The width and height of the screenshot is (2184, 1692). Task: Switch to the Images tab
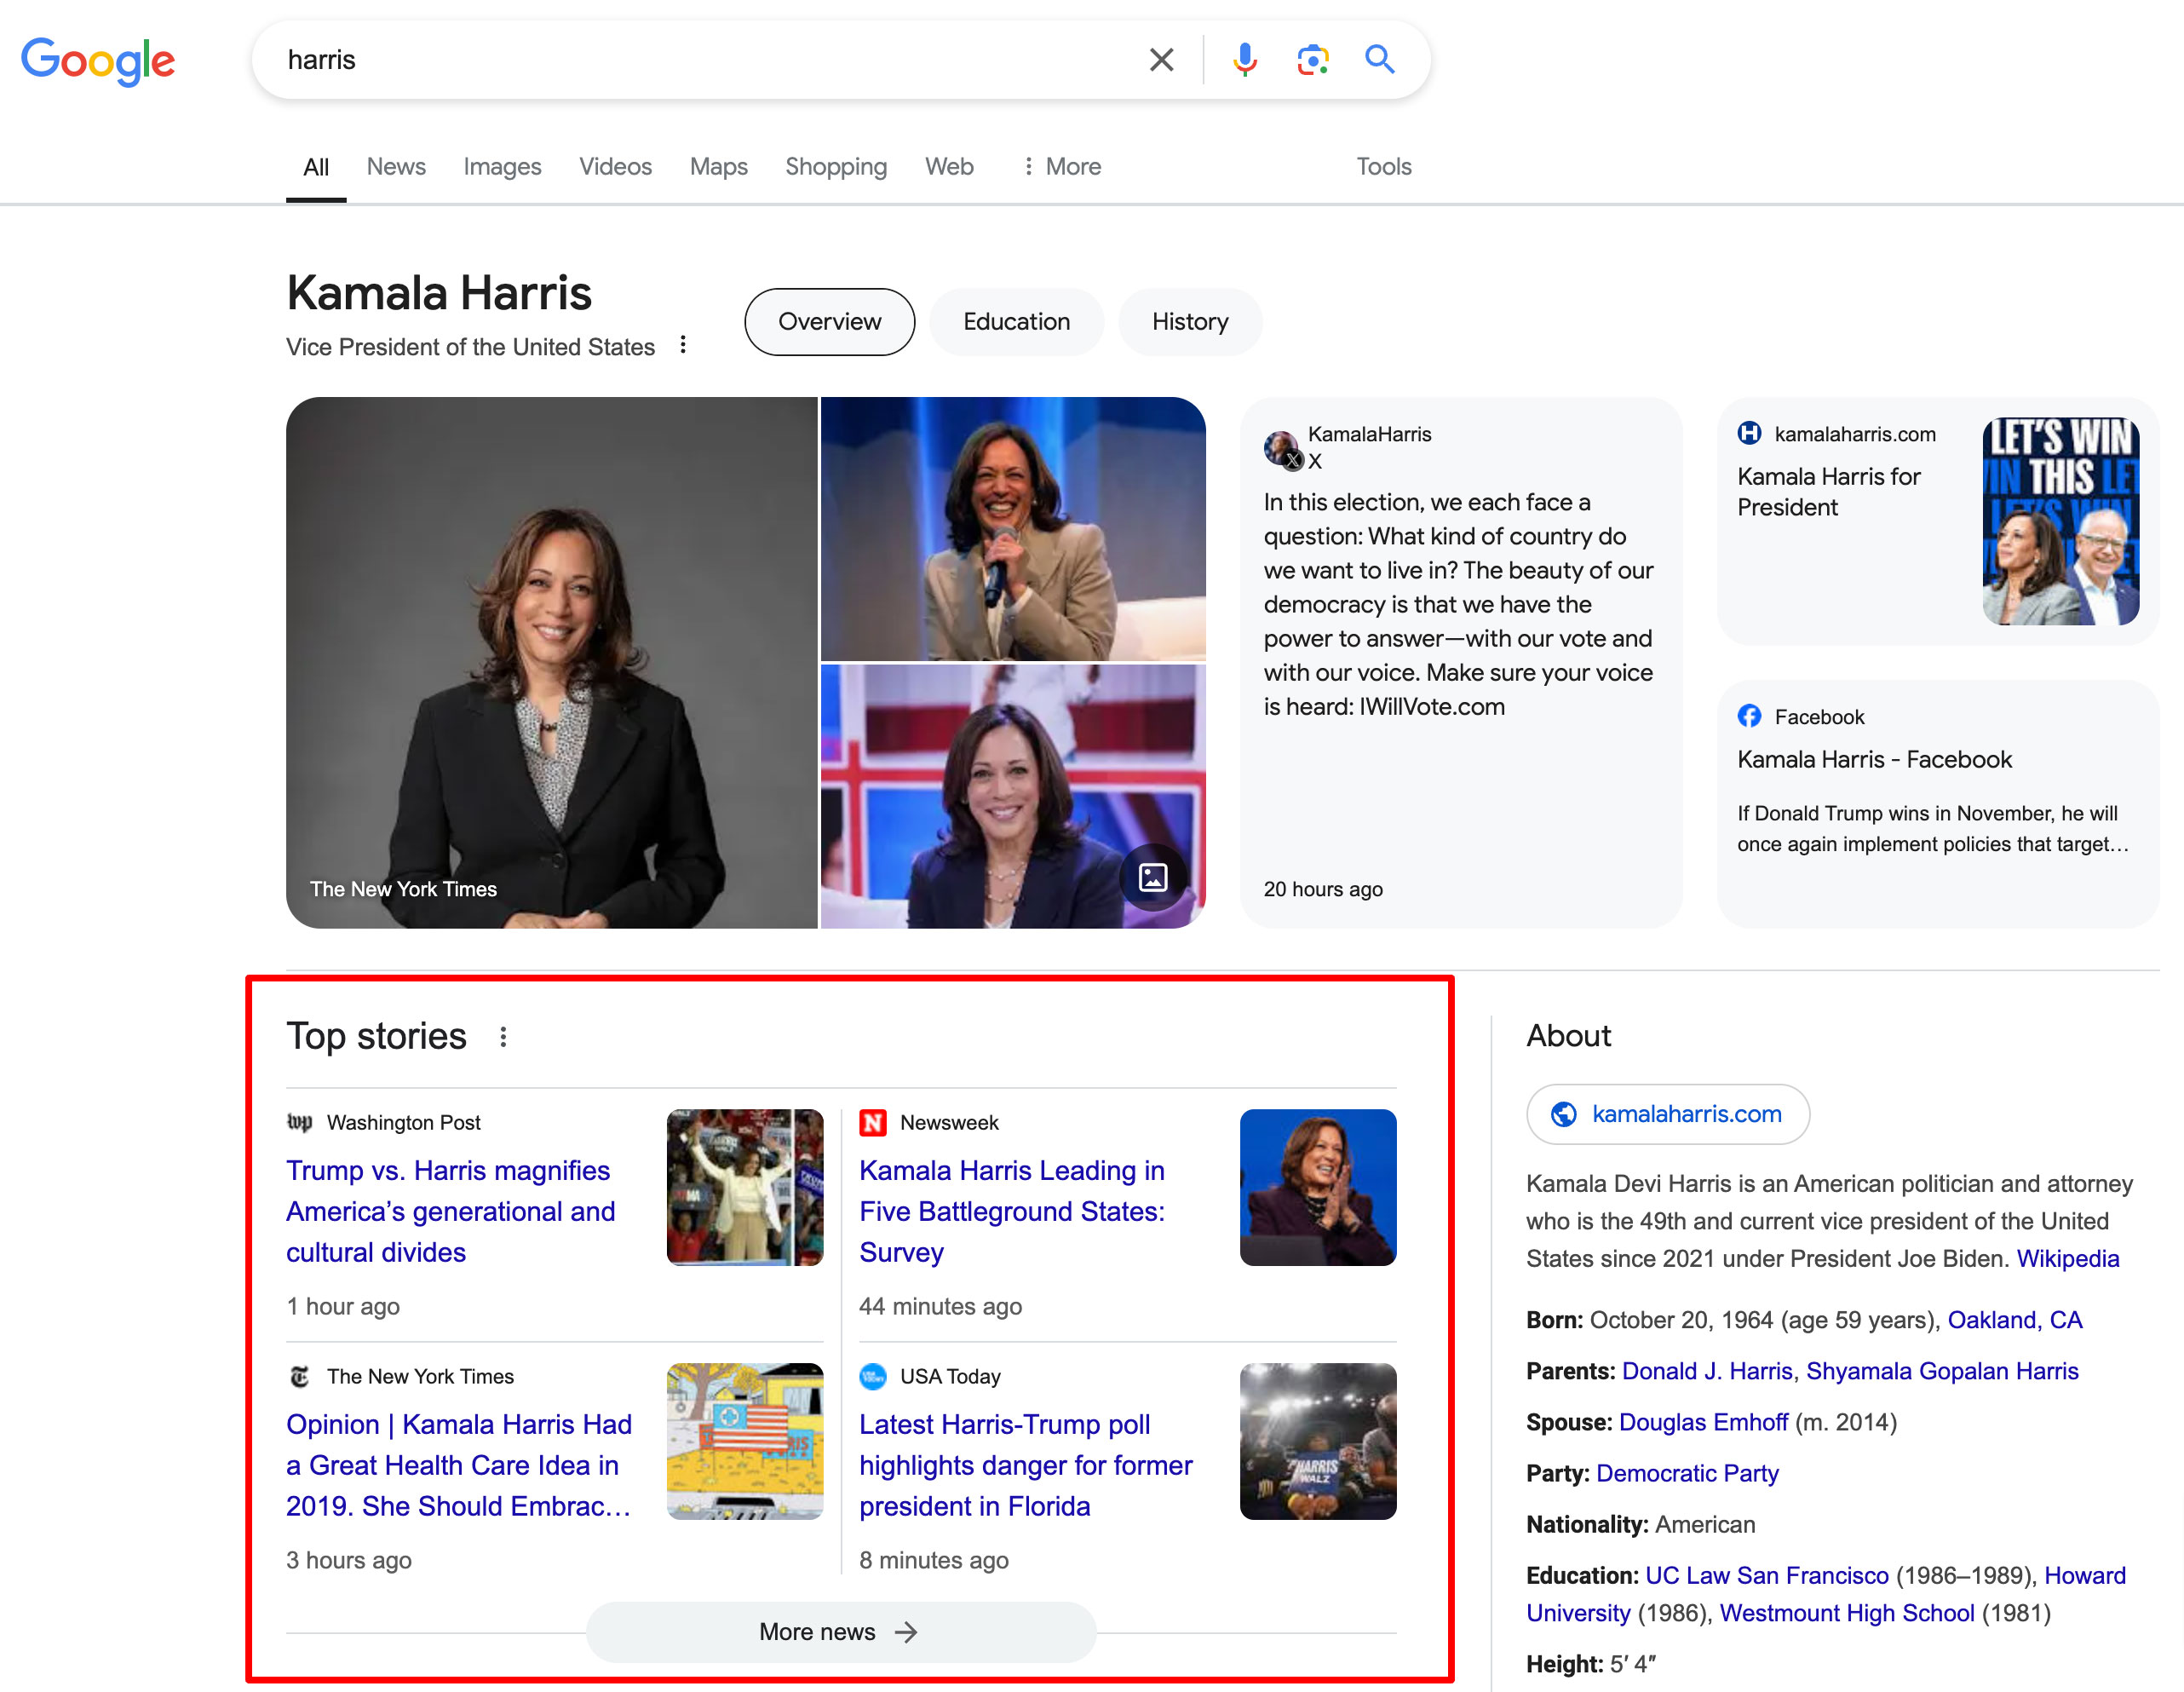502,166
